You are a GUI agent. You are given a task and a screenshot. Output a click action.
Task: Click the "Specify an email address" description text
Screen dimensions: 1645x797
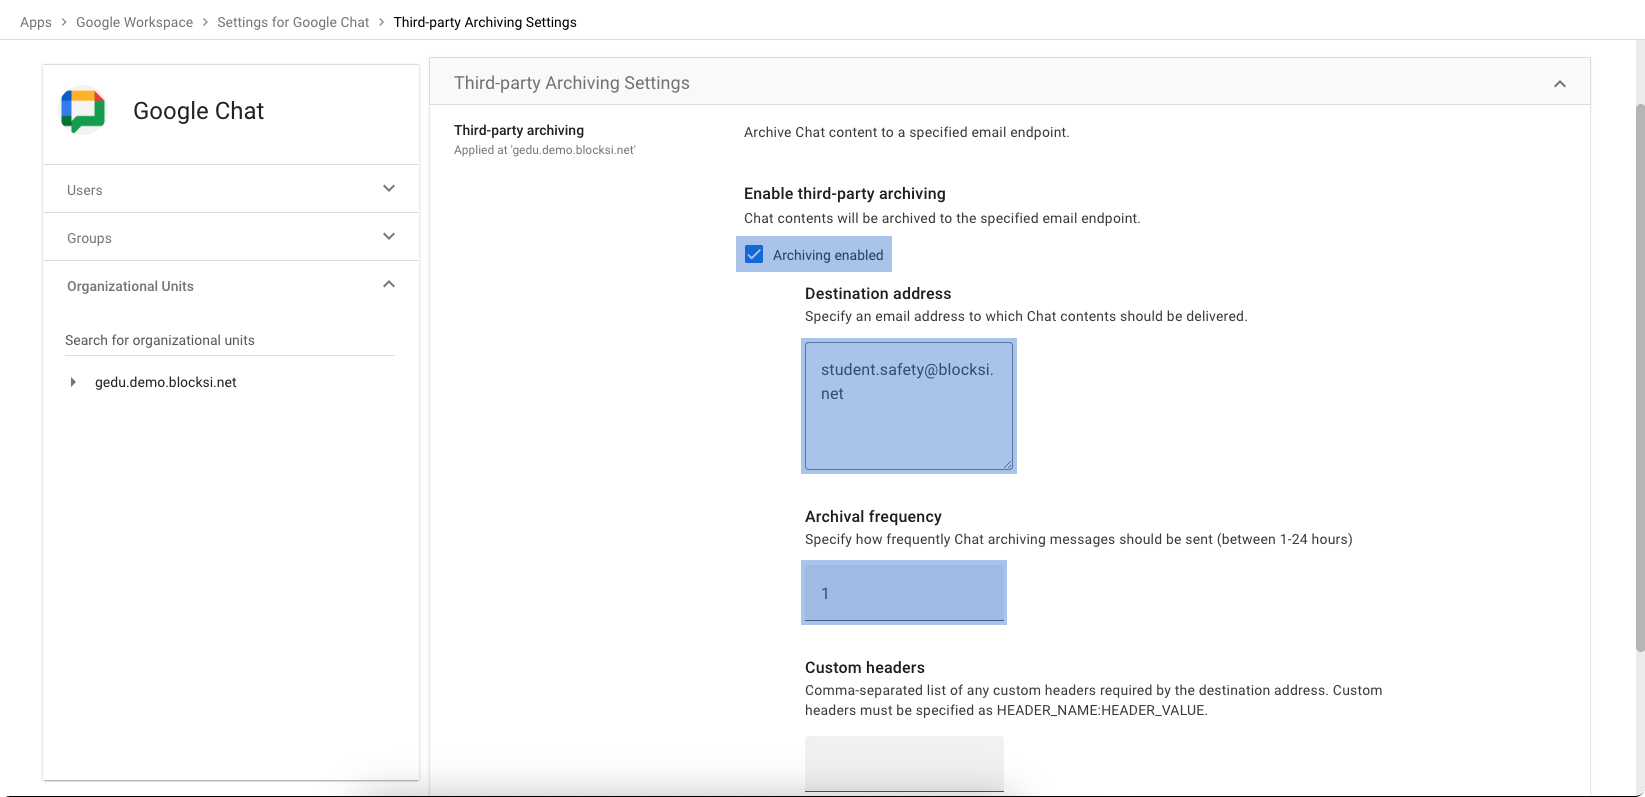1026,316
